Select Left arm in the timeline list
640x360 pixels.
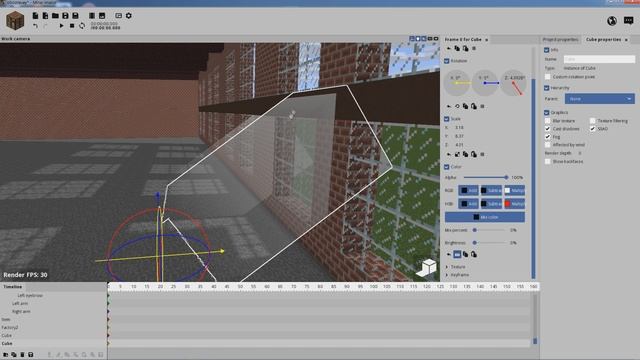tap(20, 303)
